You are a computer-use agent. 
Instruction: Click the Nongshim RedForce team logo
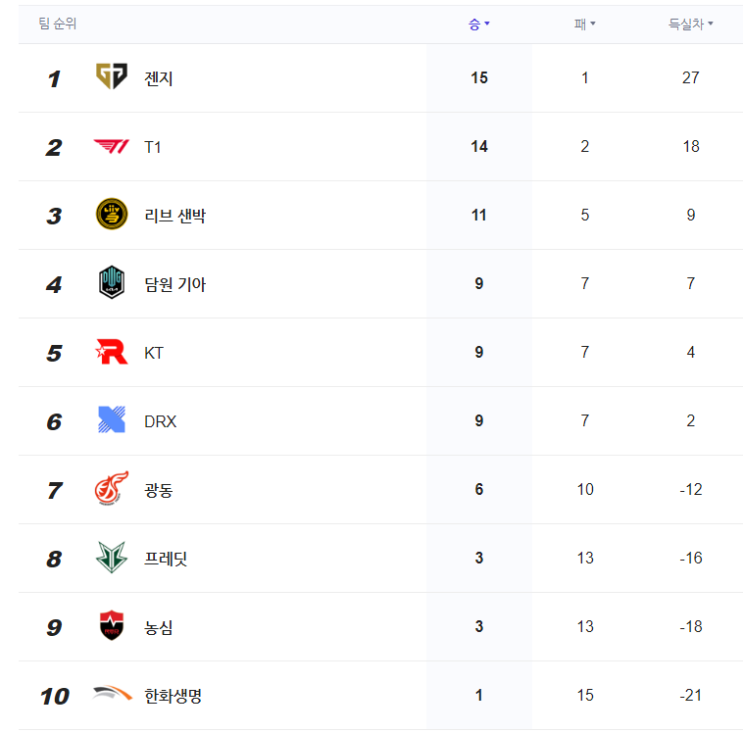pos(111,627)
